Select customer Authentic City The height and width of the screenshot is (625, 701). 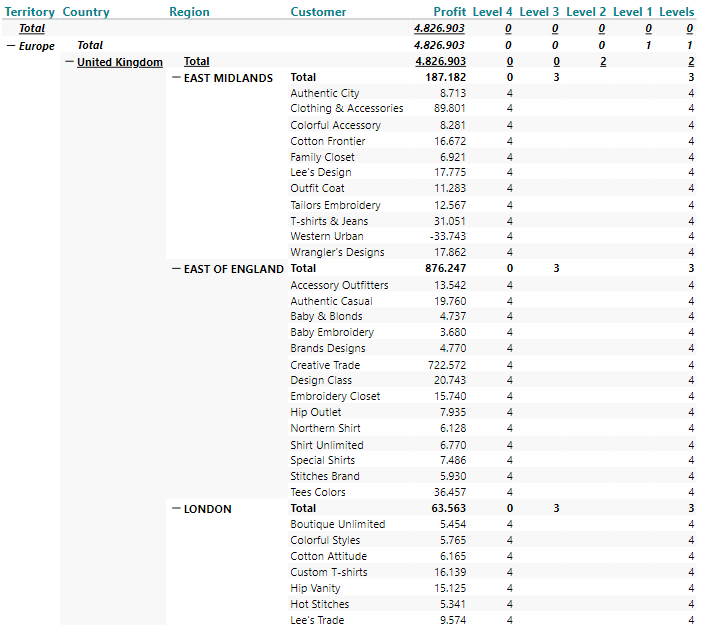tap(325, 93)
